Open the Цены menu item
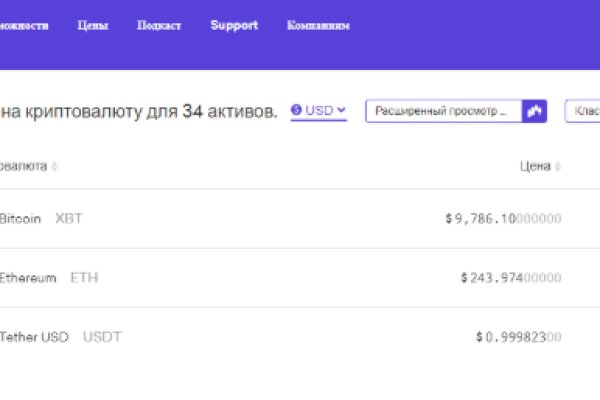The width and height of the screenshot is (600, 400). tap(93, 26)
